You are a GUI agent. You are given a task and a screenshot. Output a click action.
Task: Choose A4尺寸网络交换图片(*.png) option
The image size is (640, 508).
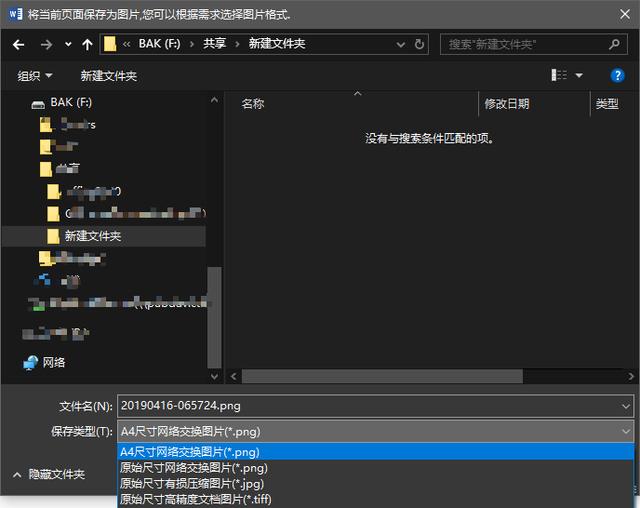(x=376, y=452)
